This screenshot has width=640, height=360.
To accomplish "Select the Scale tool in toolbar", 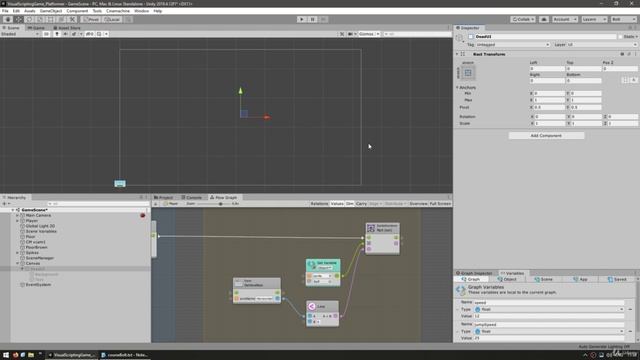I will 40,19.
